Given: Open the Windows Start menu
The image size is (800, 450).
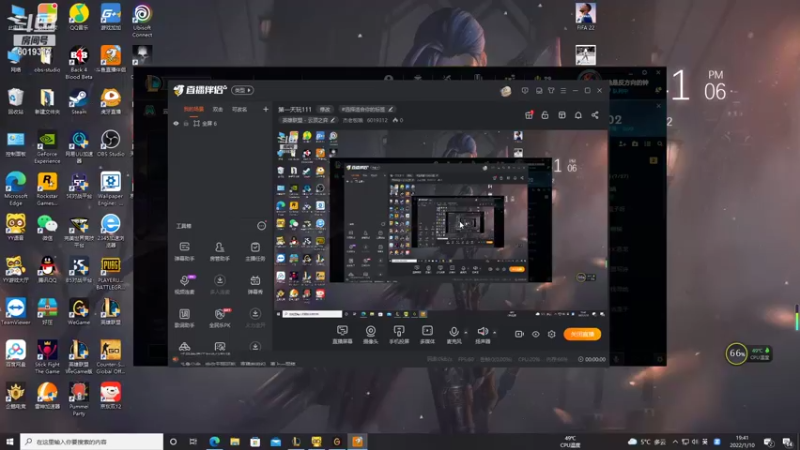Looking at the screenshot, I should point(10,441).
